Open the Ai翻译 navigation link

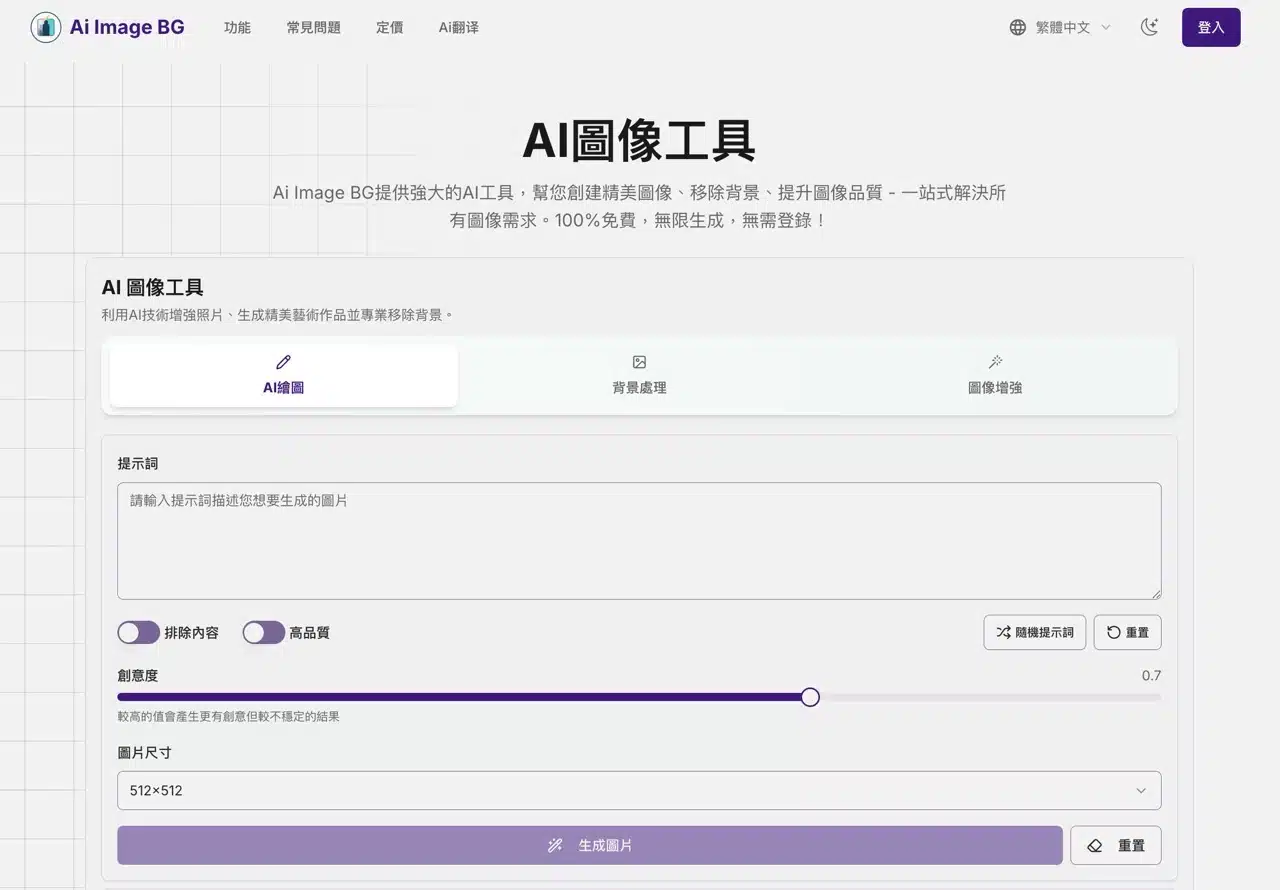pyautogui.click(x=458, y=28)
